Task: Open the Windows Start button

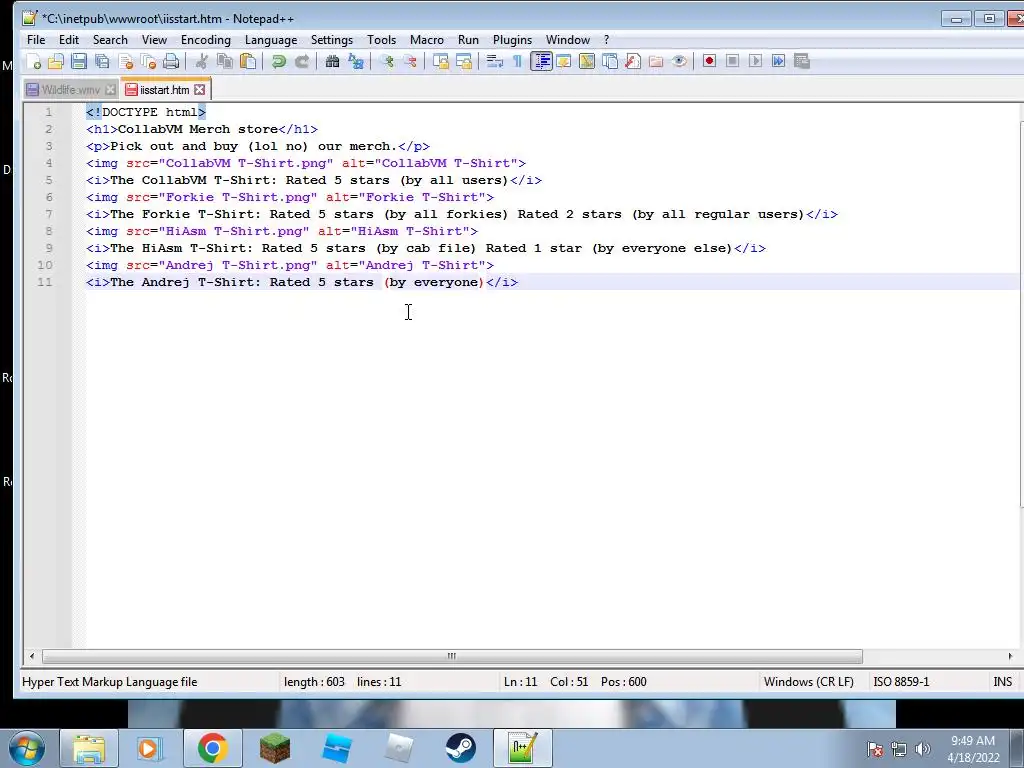Action: point(26,748)
